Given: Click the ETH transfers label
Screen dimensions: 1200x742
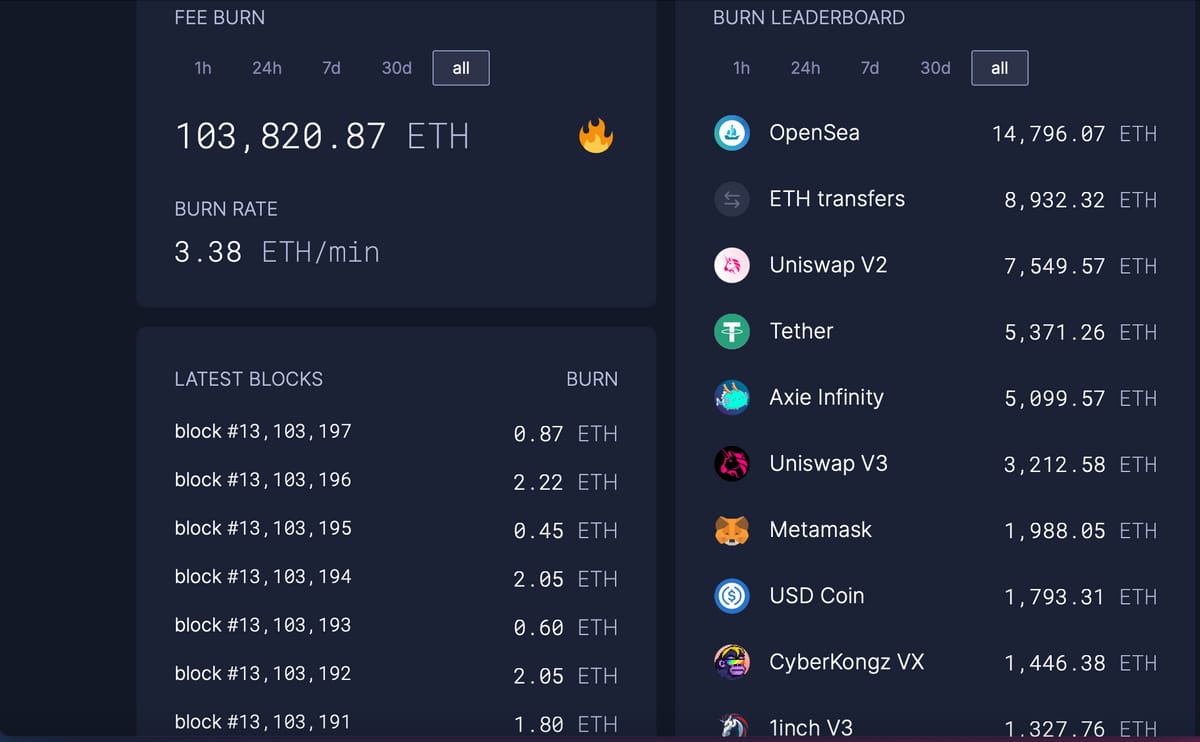Looking at the screenshot, I should [837, 199].
